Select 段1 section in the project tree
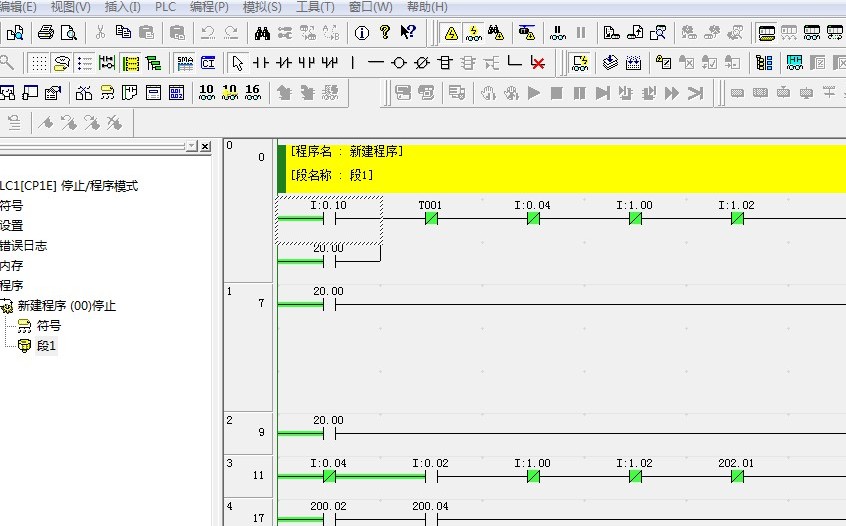 [47, 346]
